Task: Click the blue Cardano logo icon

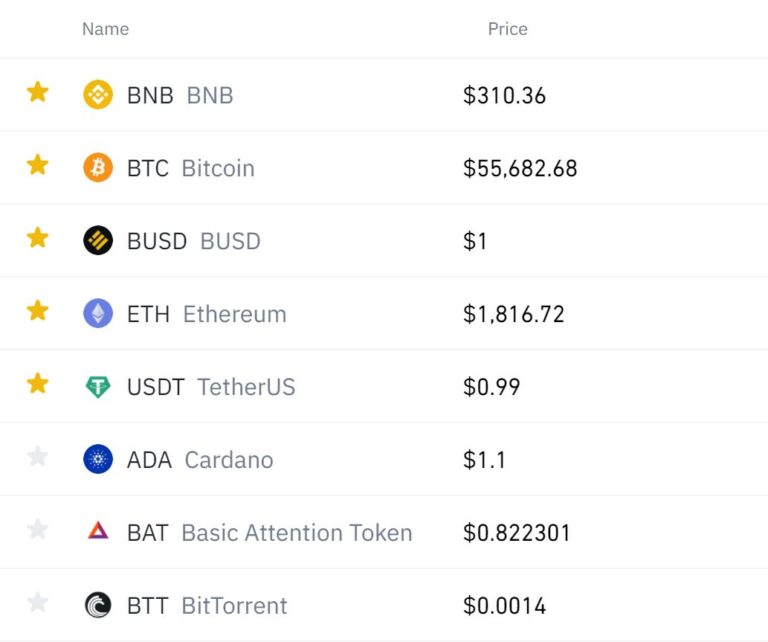Action: tap(98, 459)
